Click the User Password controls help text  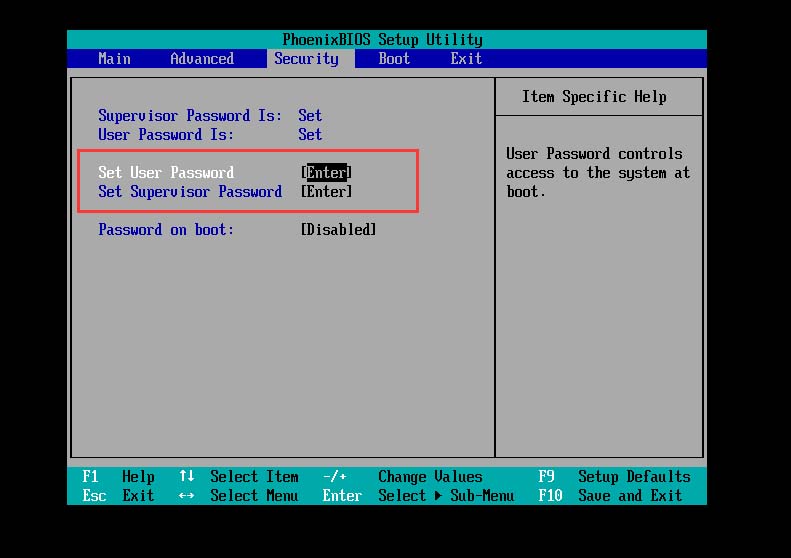point(598,173)
